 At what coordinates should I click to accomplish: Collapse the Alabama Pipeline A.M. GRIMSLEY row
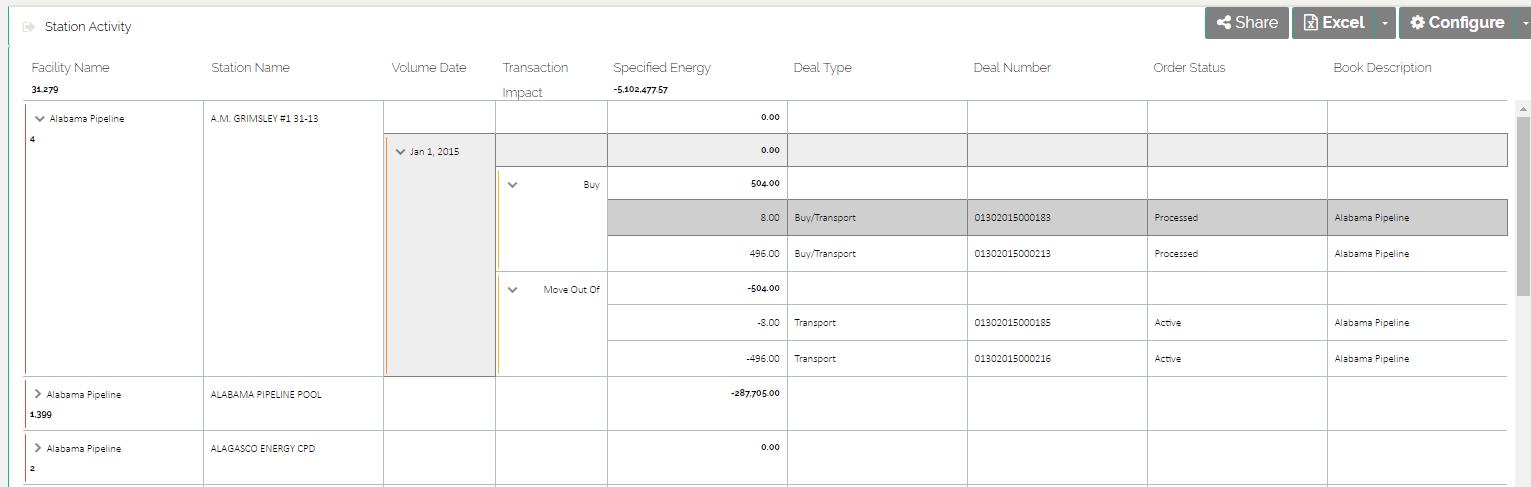(x=40, y=118)
